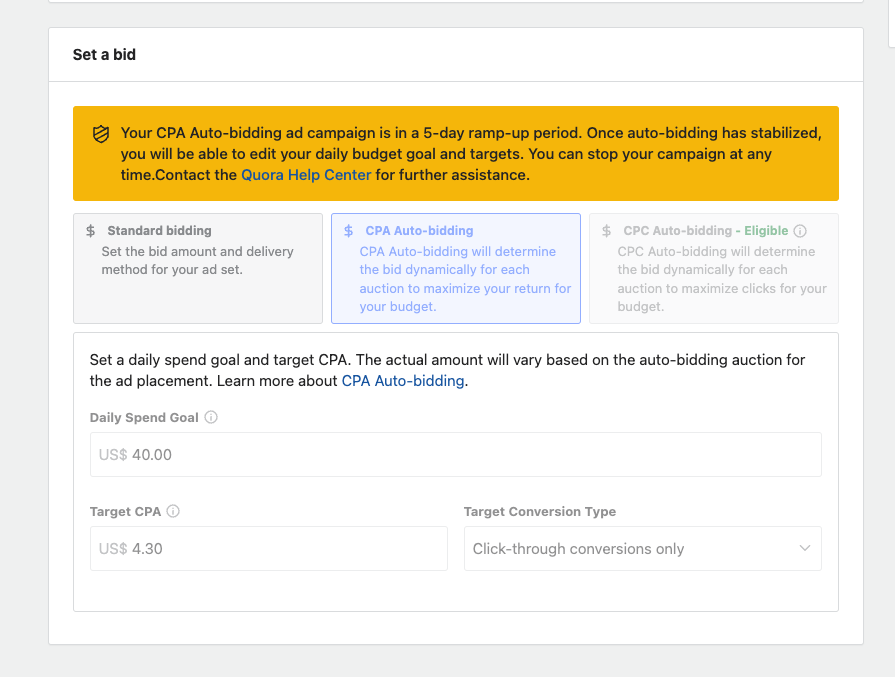
Task: Click the yellow ramp-up period notice banner
Action: tap(456, 154)
